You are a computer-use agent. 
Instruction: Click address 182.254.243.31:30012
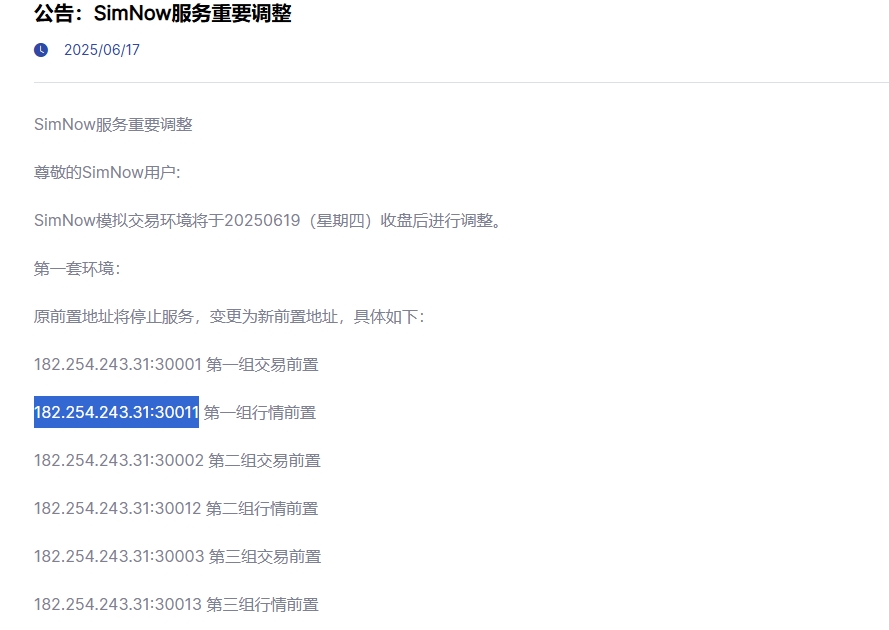[118, 508]
